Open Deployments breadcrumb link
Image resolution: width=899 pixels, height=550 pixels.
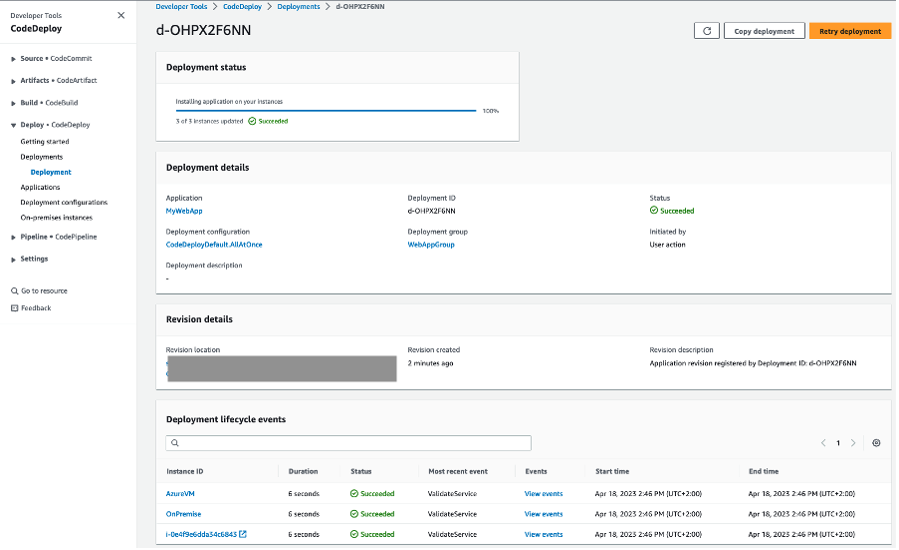click(x=299, y=7)
